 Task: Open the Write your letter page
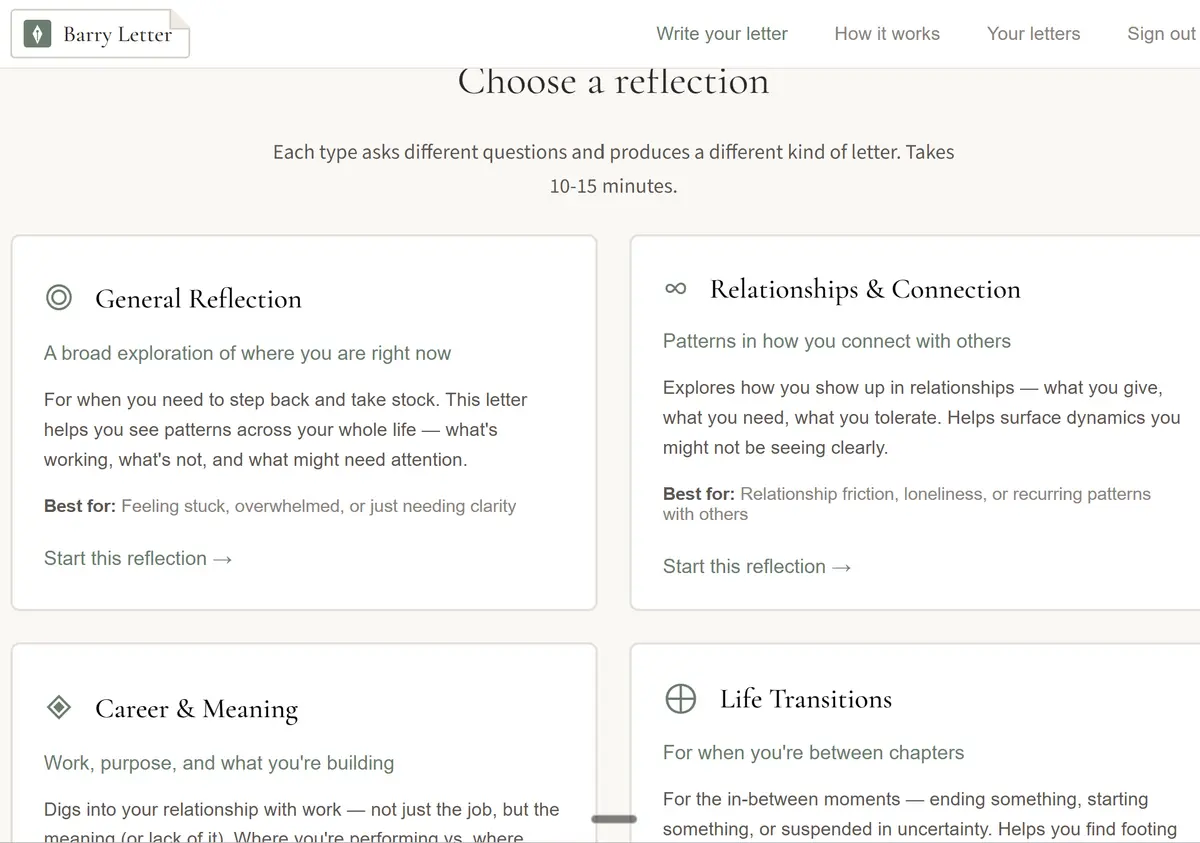(721, 34)
